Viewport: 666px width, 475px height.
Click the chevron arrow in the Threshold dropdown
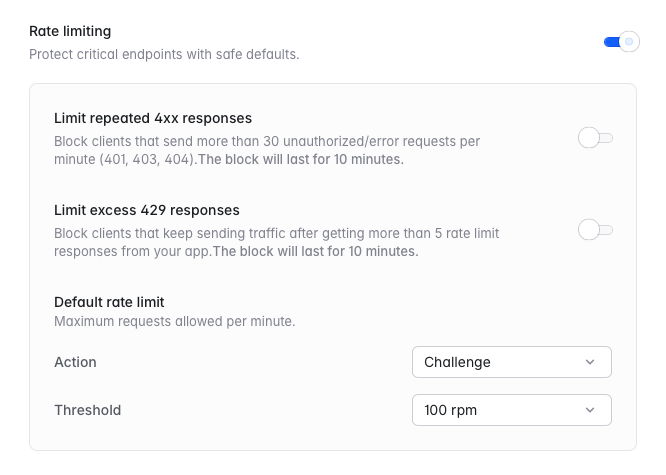(x=590, y=410)
